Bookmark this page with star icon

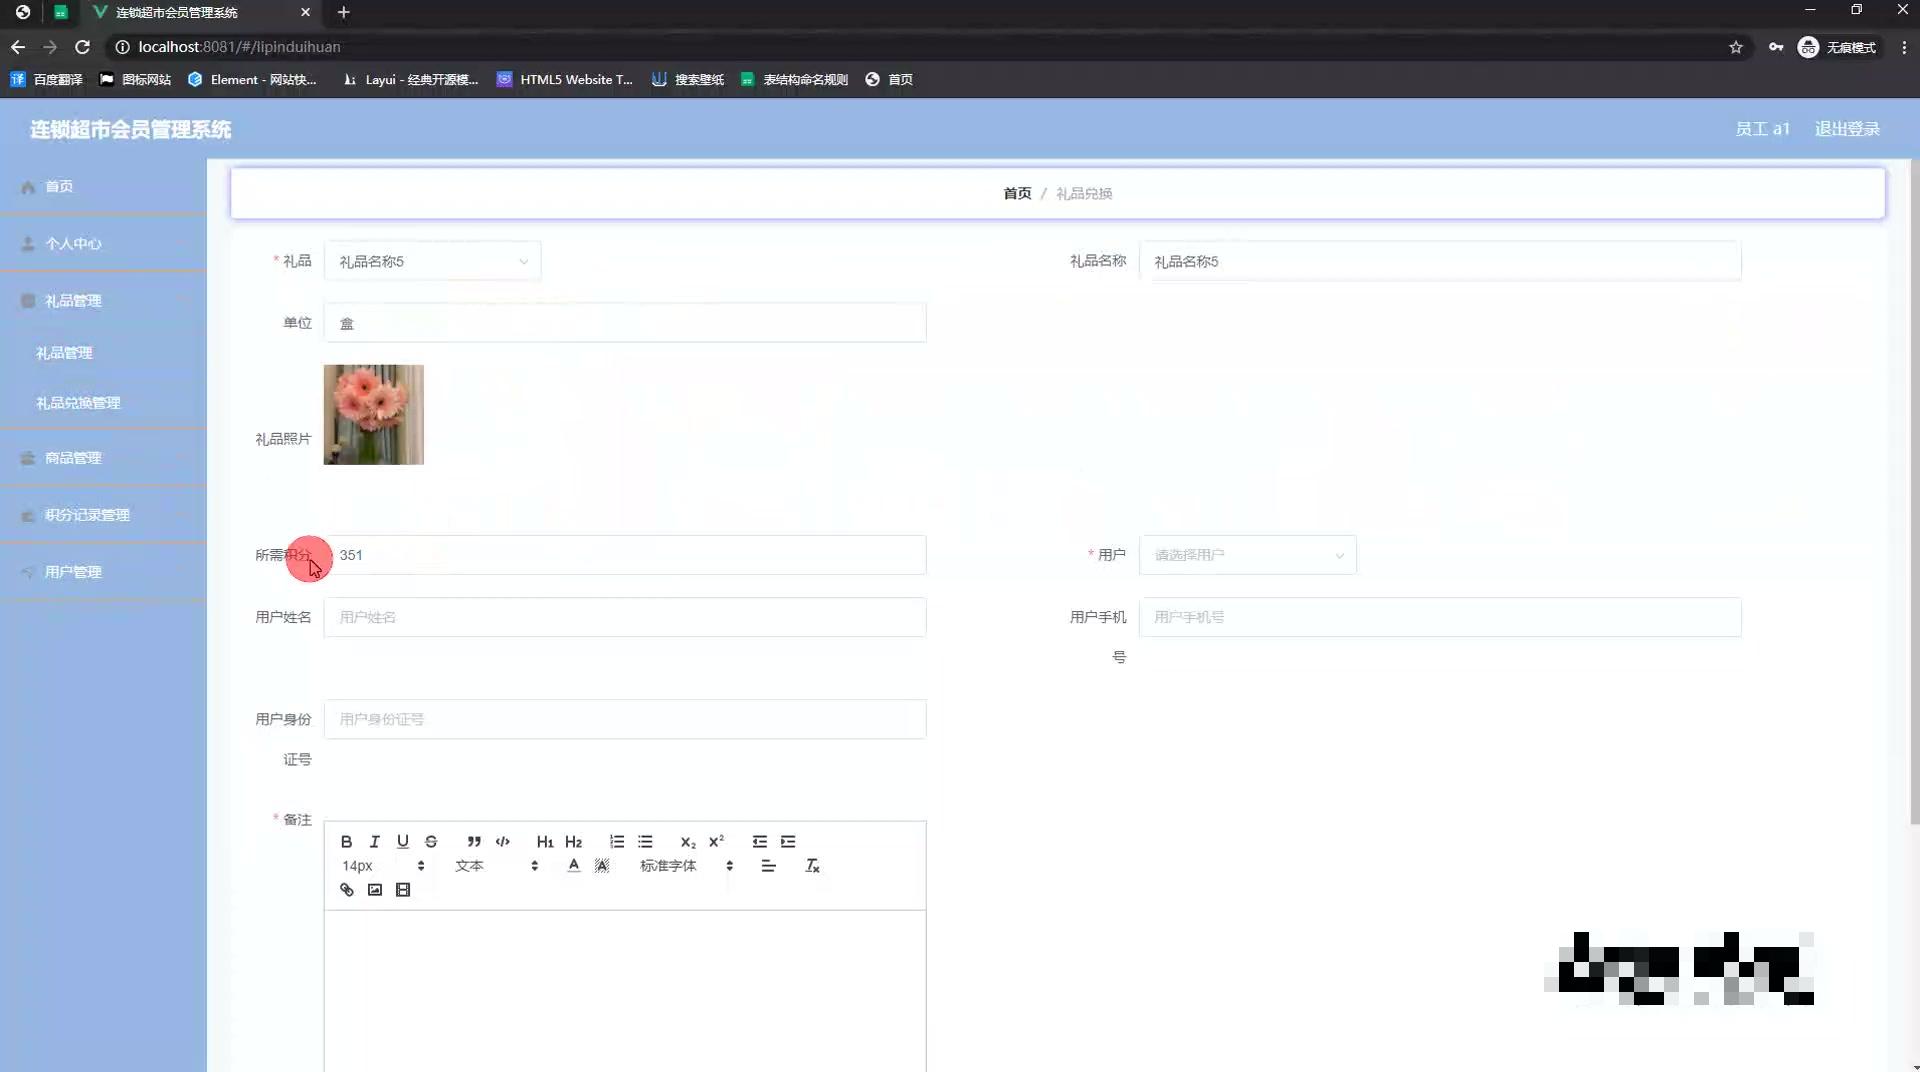[x=1736, y=47]
